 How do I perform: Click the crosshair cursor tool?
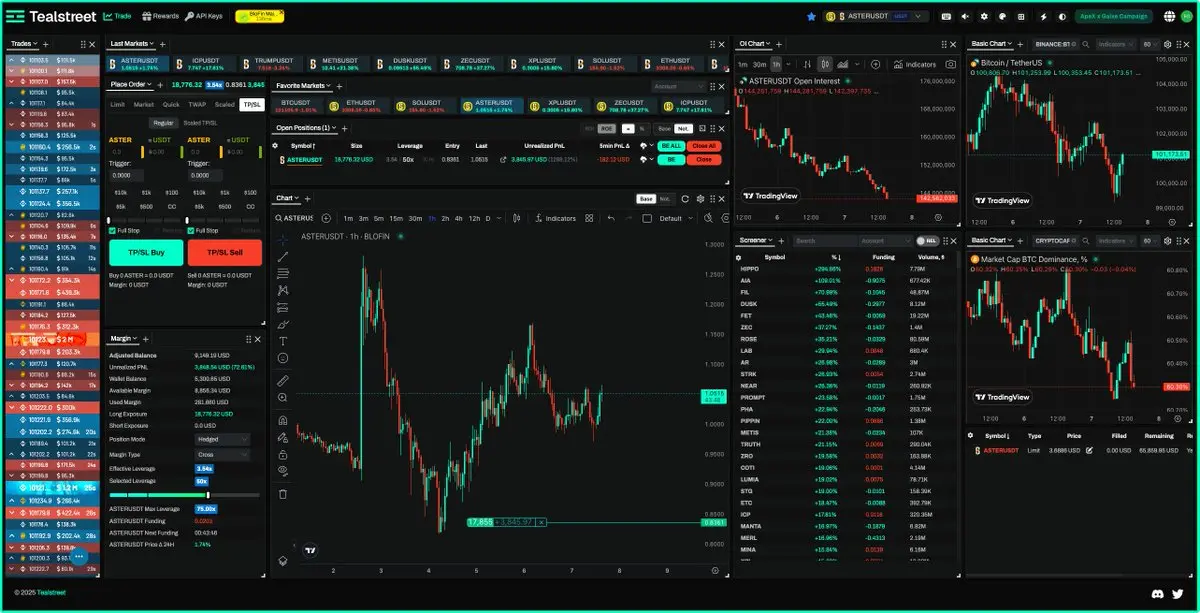[283, 238]
